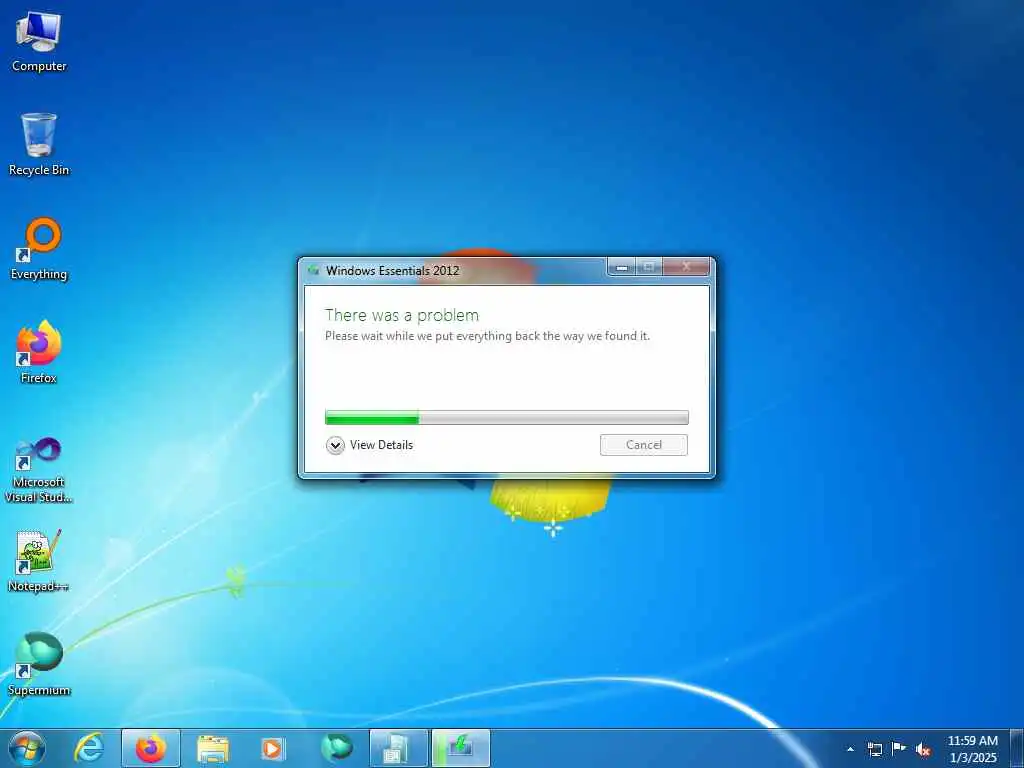The width and height of the screenshot is (1024, 768).
Task: Click the Windows Essentials installer taskbar button
Action: (x=460, y=748)
